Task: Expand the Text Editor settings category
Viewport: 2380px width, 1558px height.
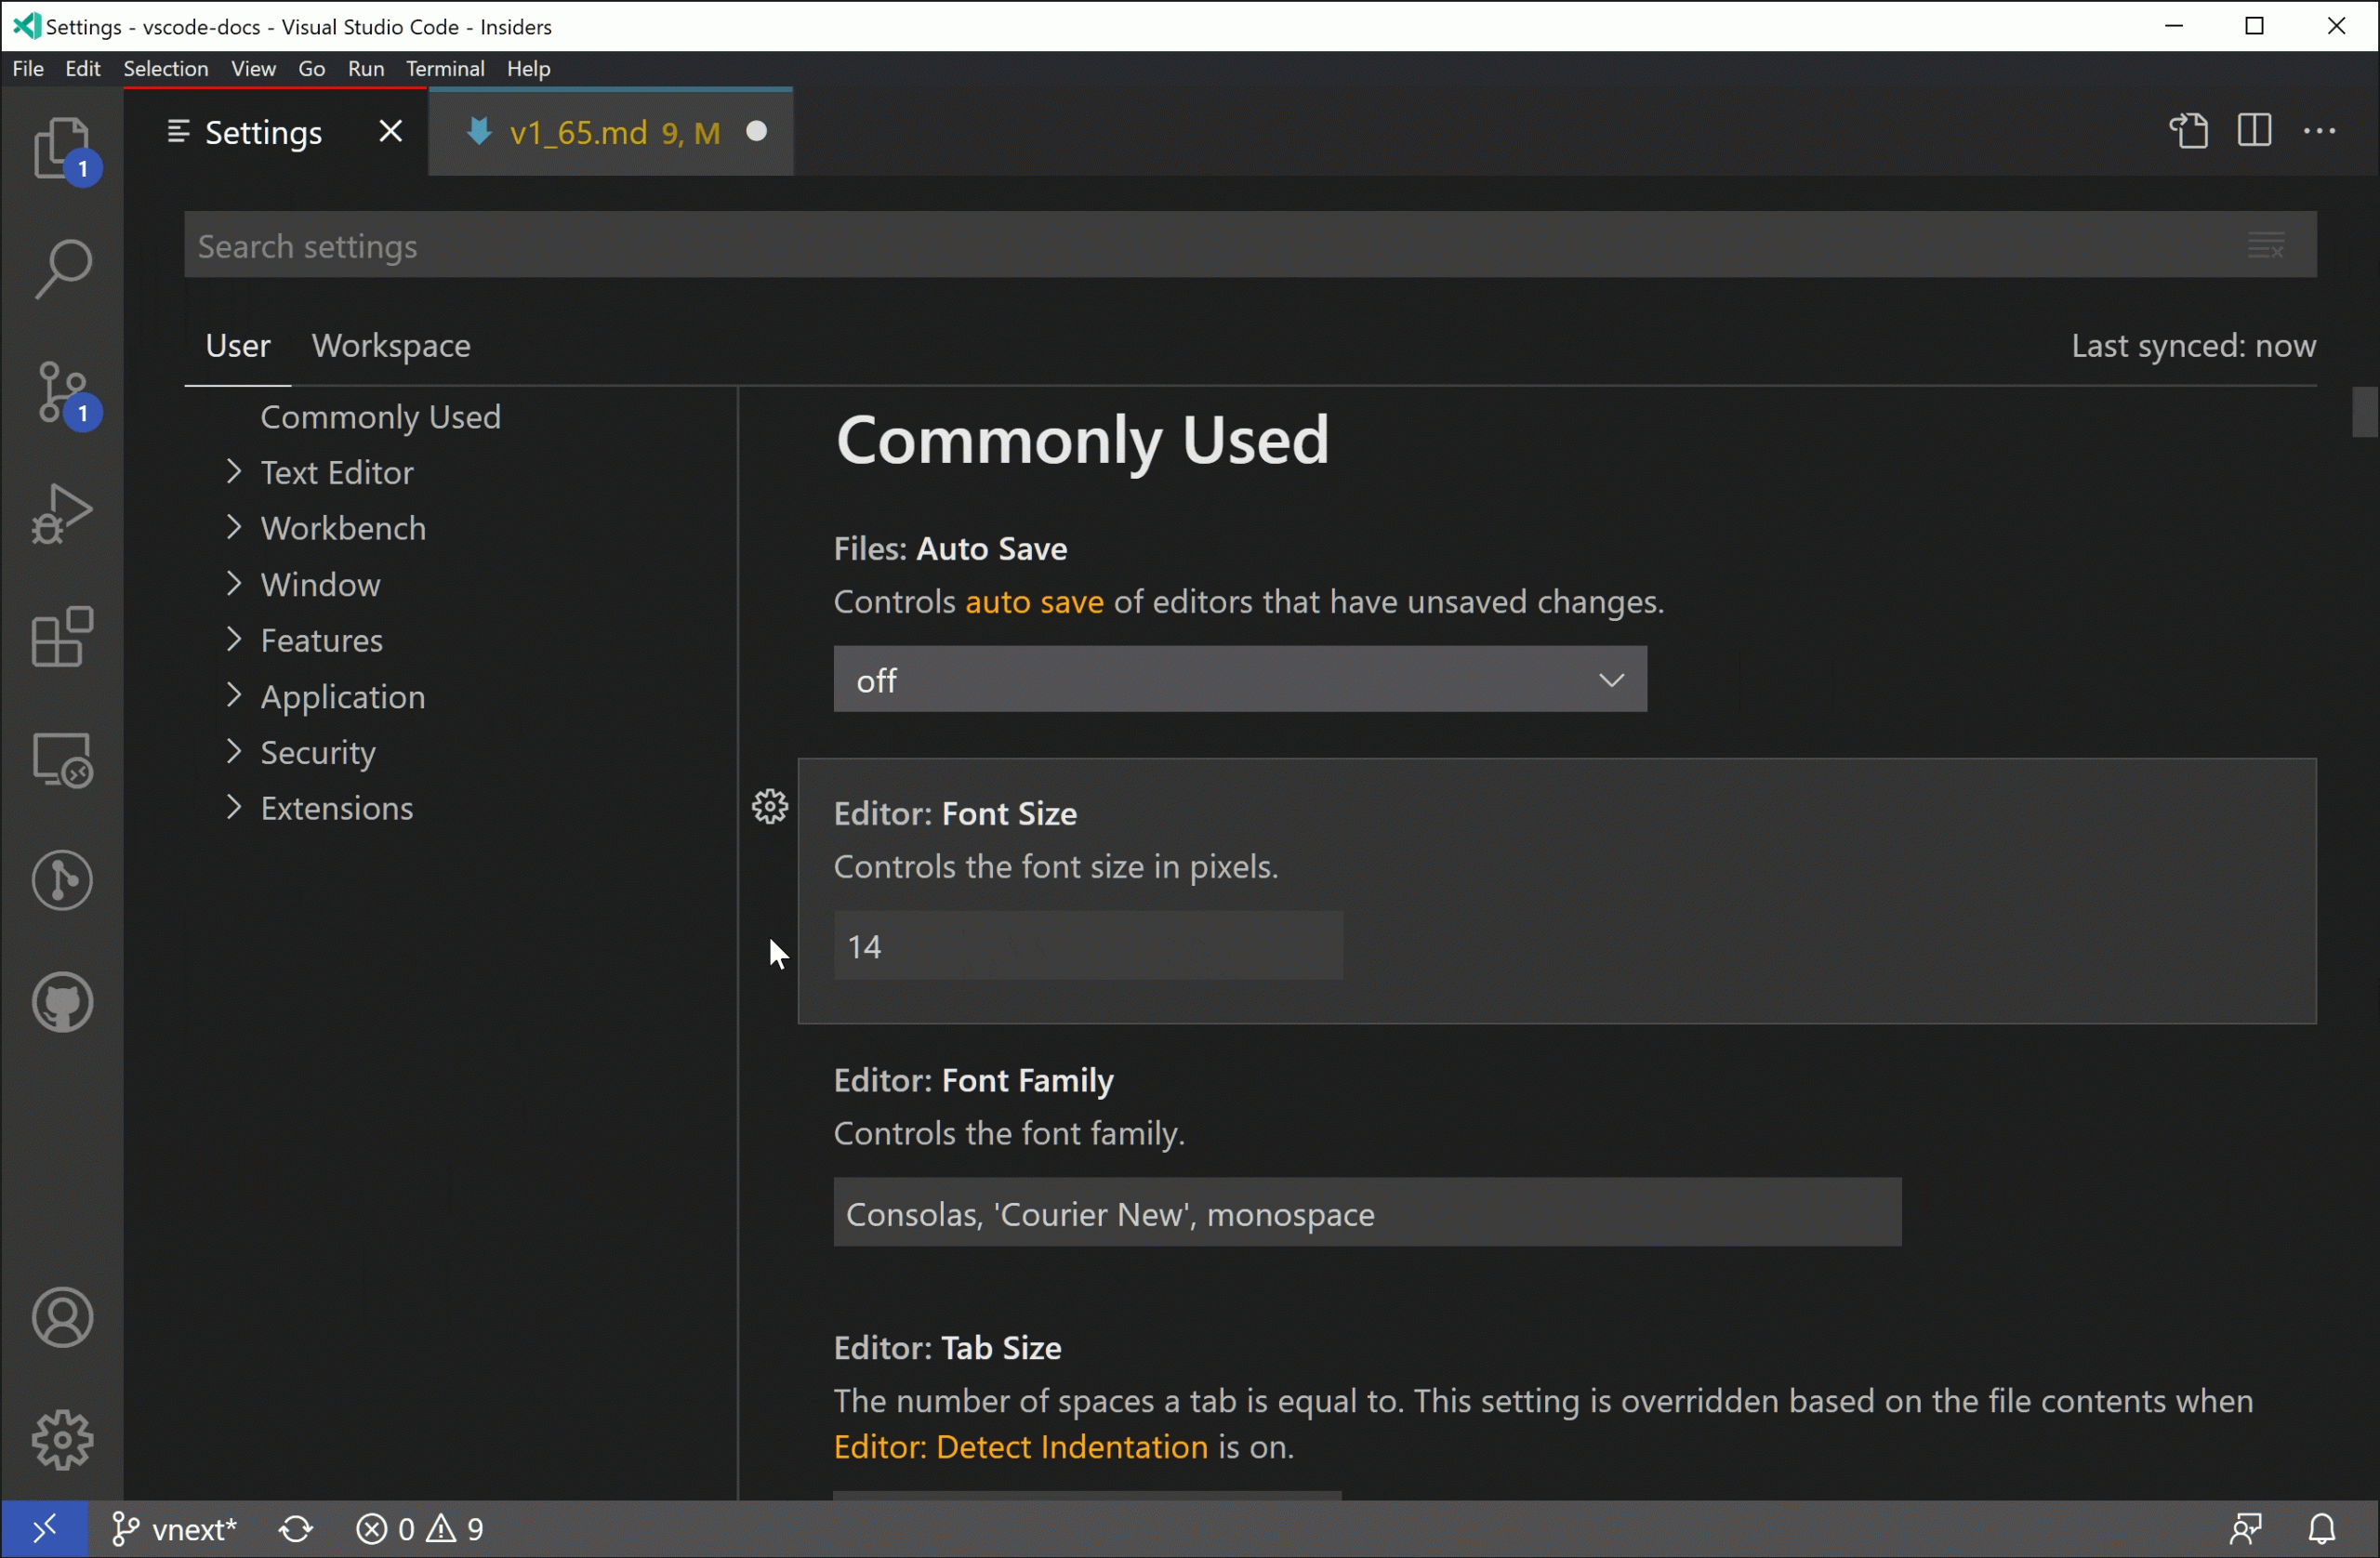Action: 336,473
